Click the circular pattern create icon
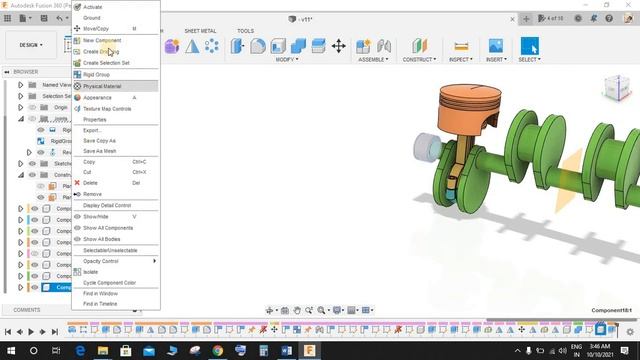Viewport: 640px width, 360px height. point(212,46)
